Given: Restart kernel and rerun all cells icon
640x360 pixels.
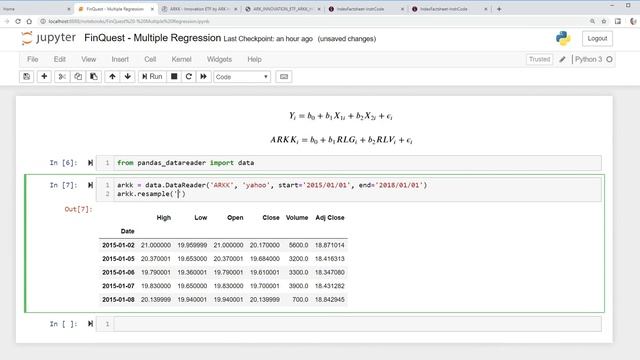Looking at the screenshot, I should [x=203, y=77].
